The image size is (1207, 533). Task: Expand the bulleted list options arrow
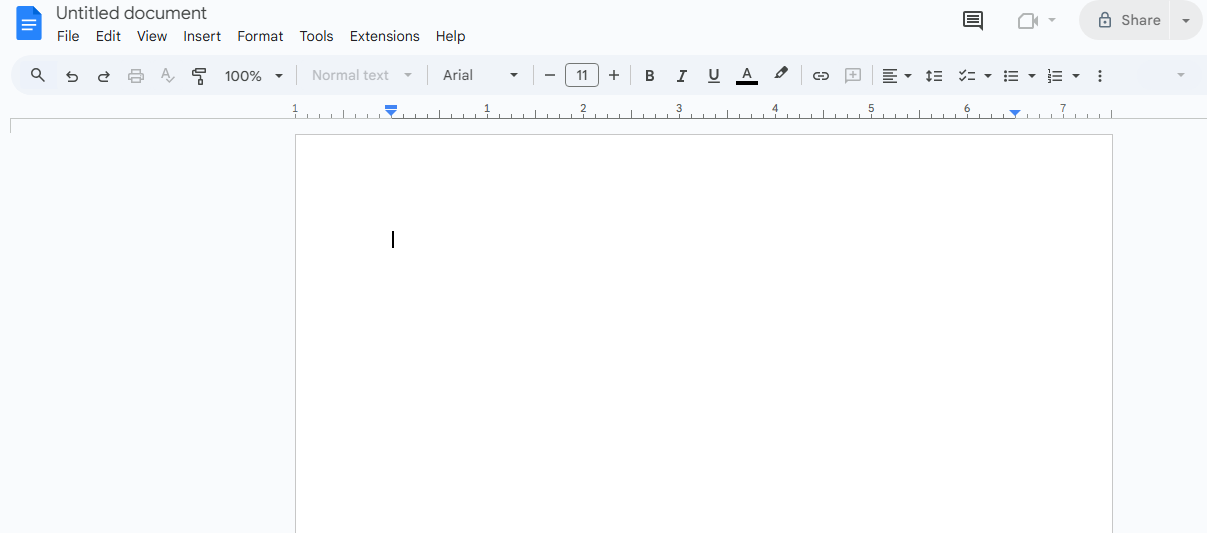pyautogui.click(x=1032, y=76)
